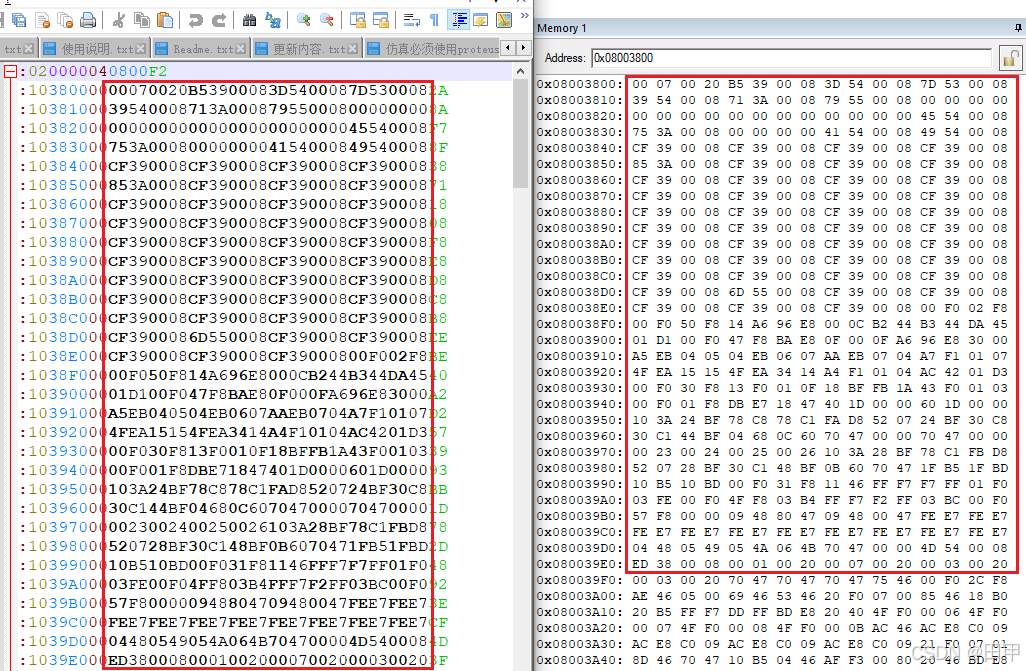Toggle synchronized vertical scrolling icon

coord(357,20)
